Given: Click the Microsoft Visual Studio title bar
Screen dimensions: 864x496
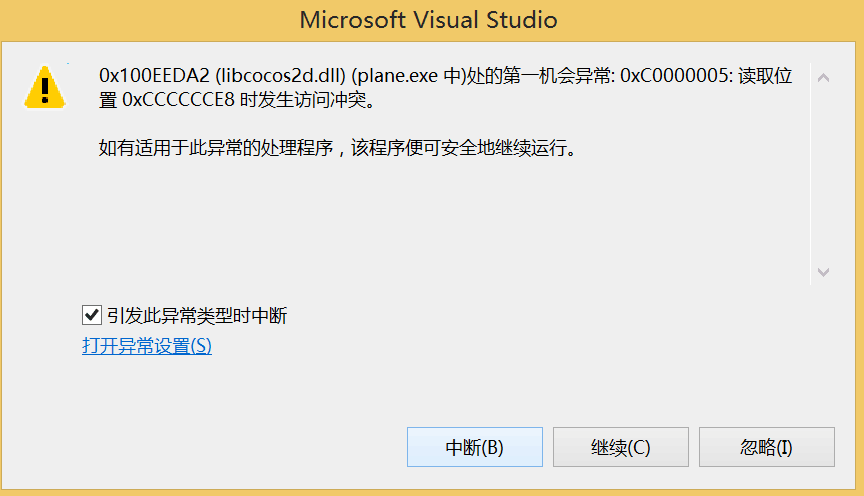Looking at the screenshot, I should pyautogui.click(x=429, y=20).
